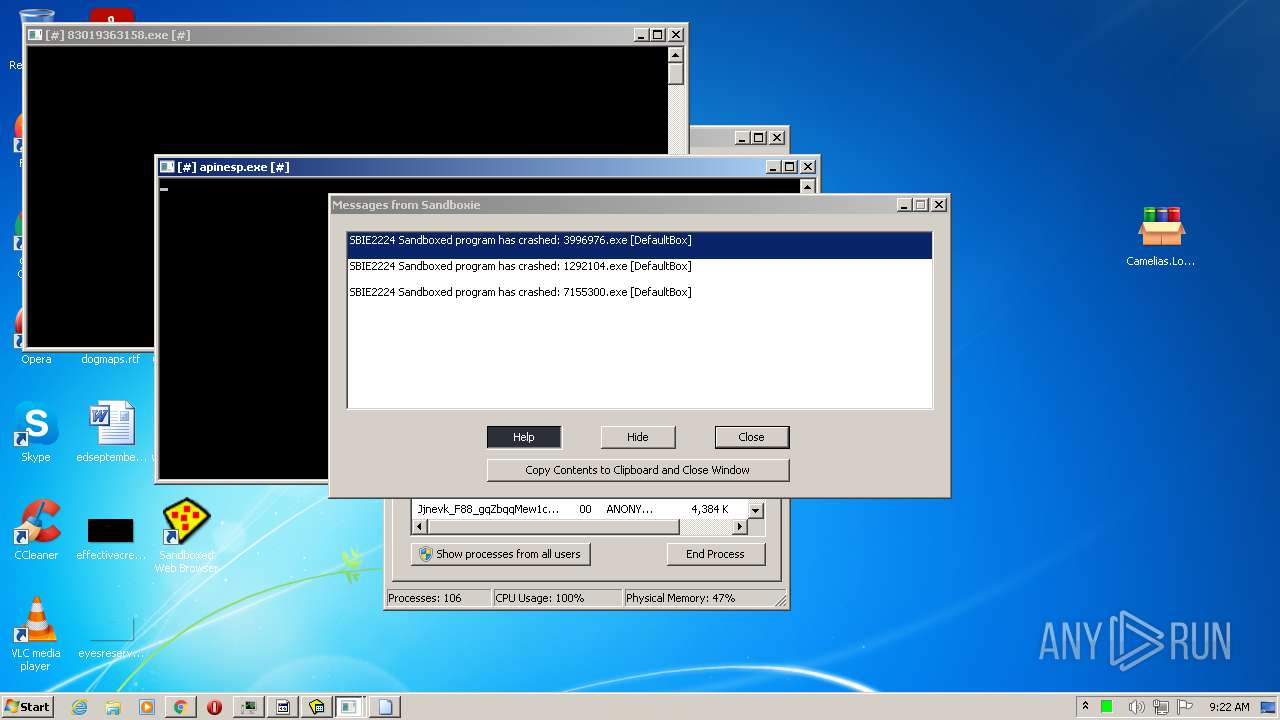Viewport: 1280px width, 720px height.
Task: Switch to Task Manager taskbar button
Action: (248, 707)
